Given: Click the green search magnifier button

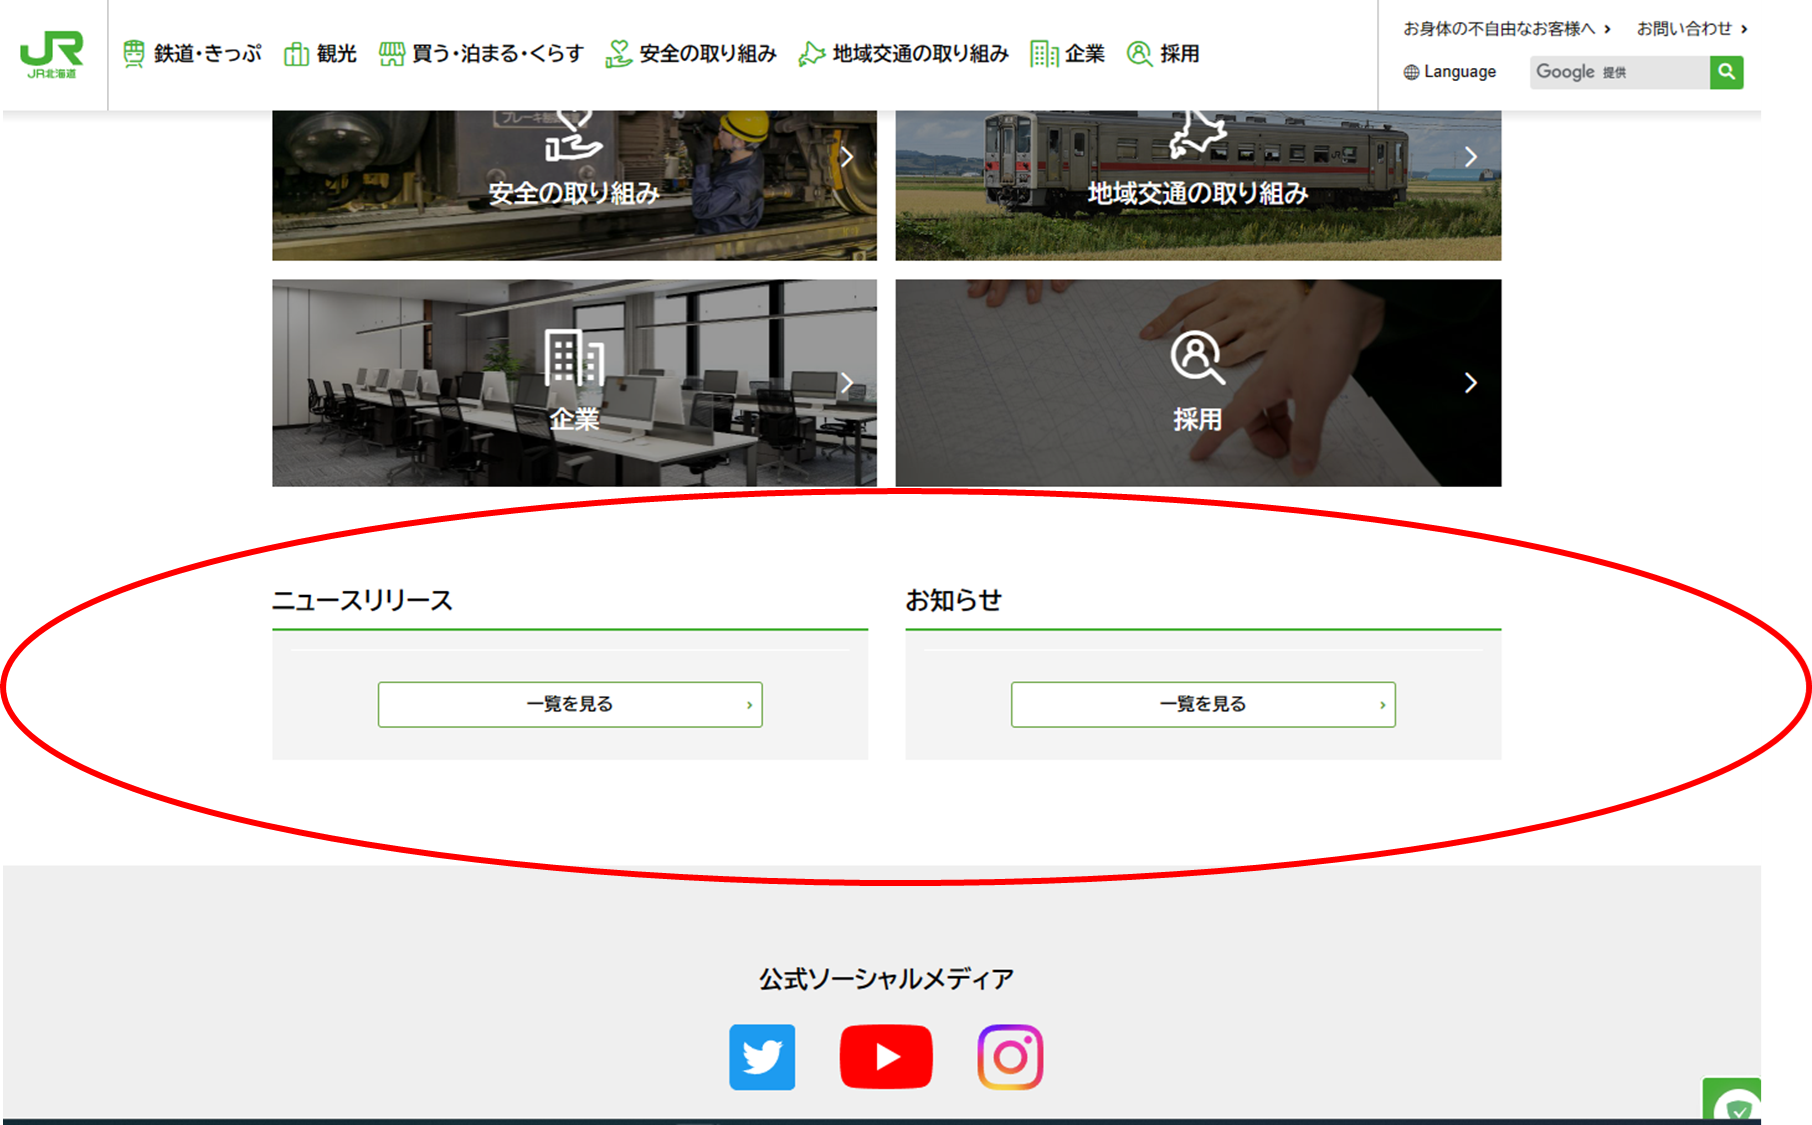Looking at the screenshot, I should pyautogui.click(x=1725, y=71).
